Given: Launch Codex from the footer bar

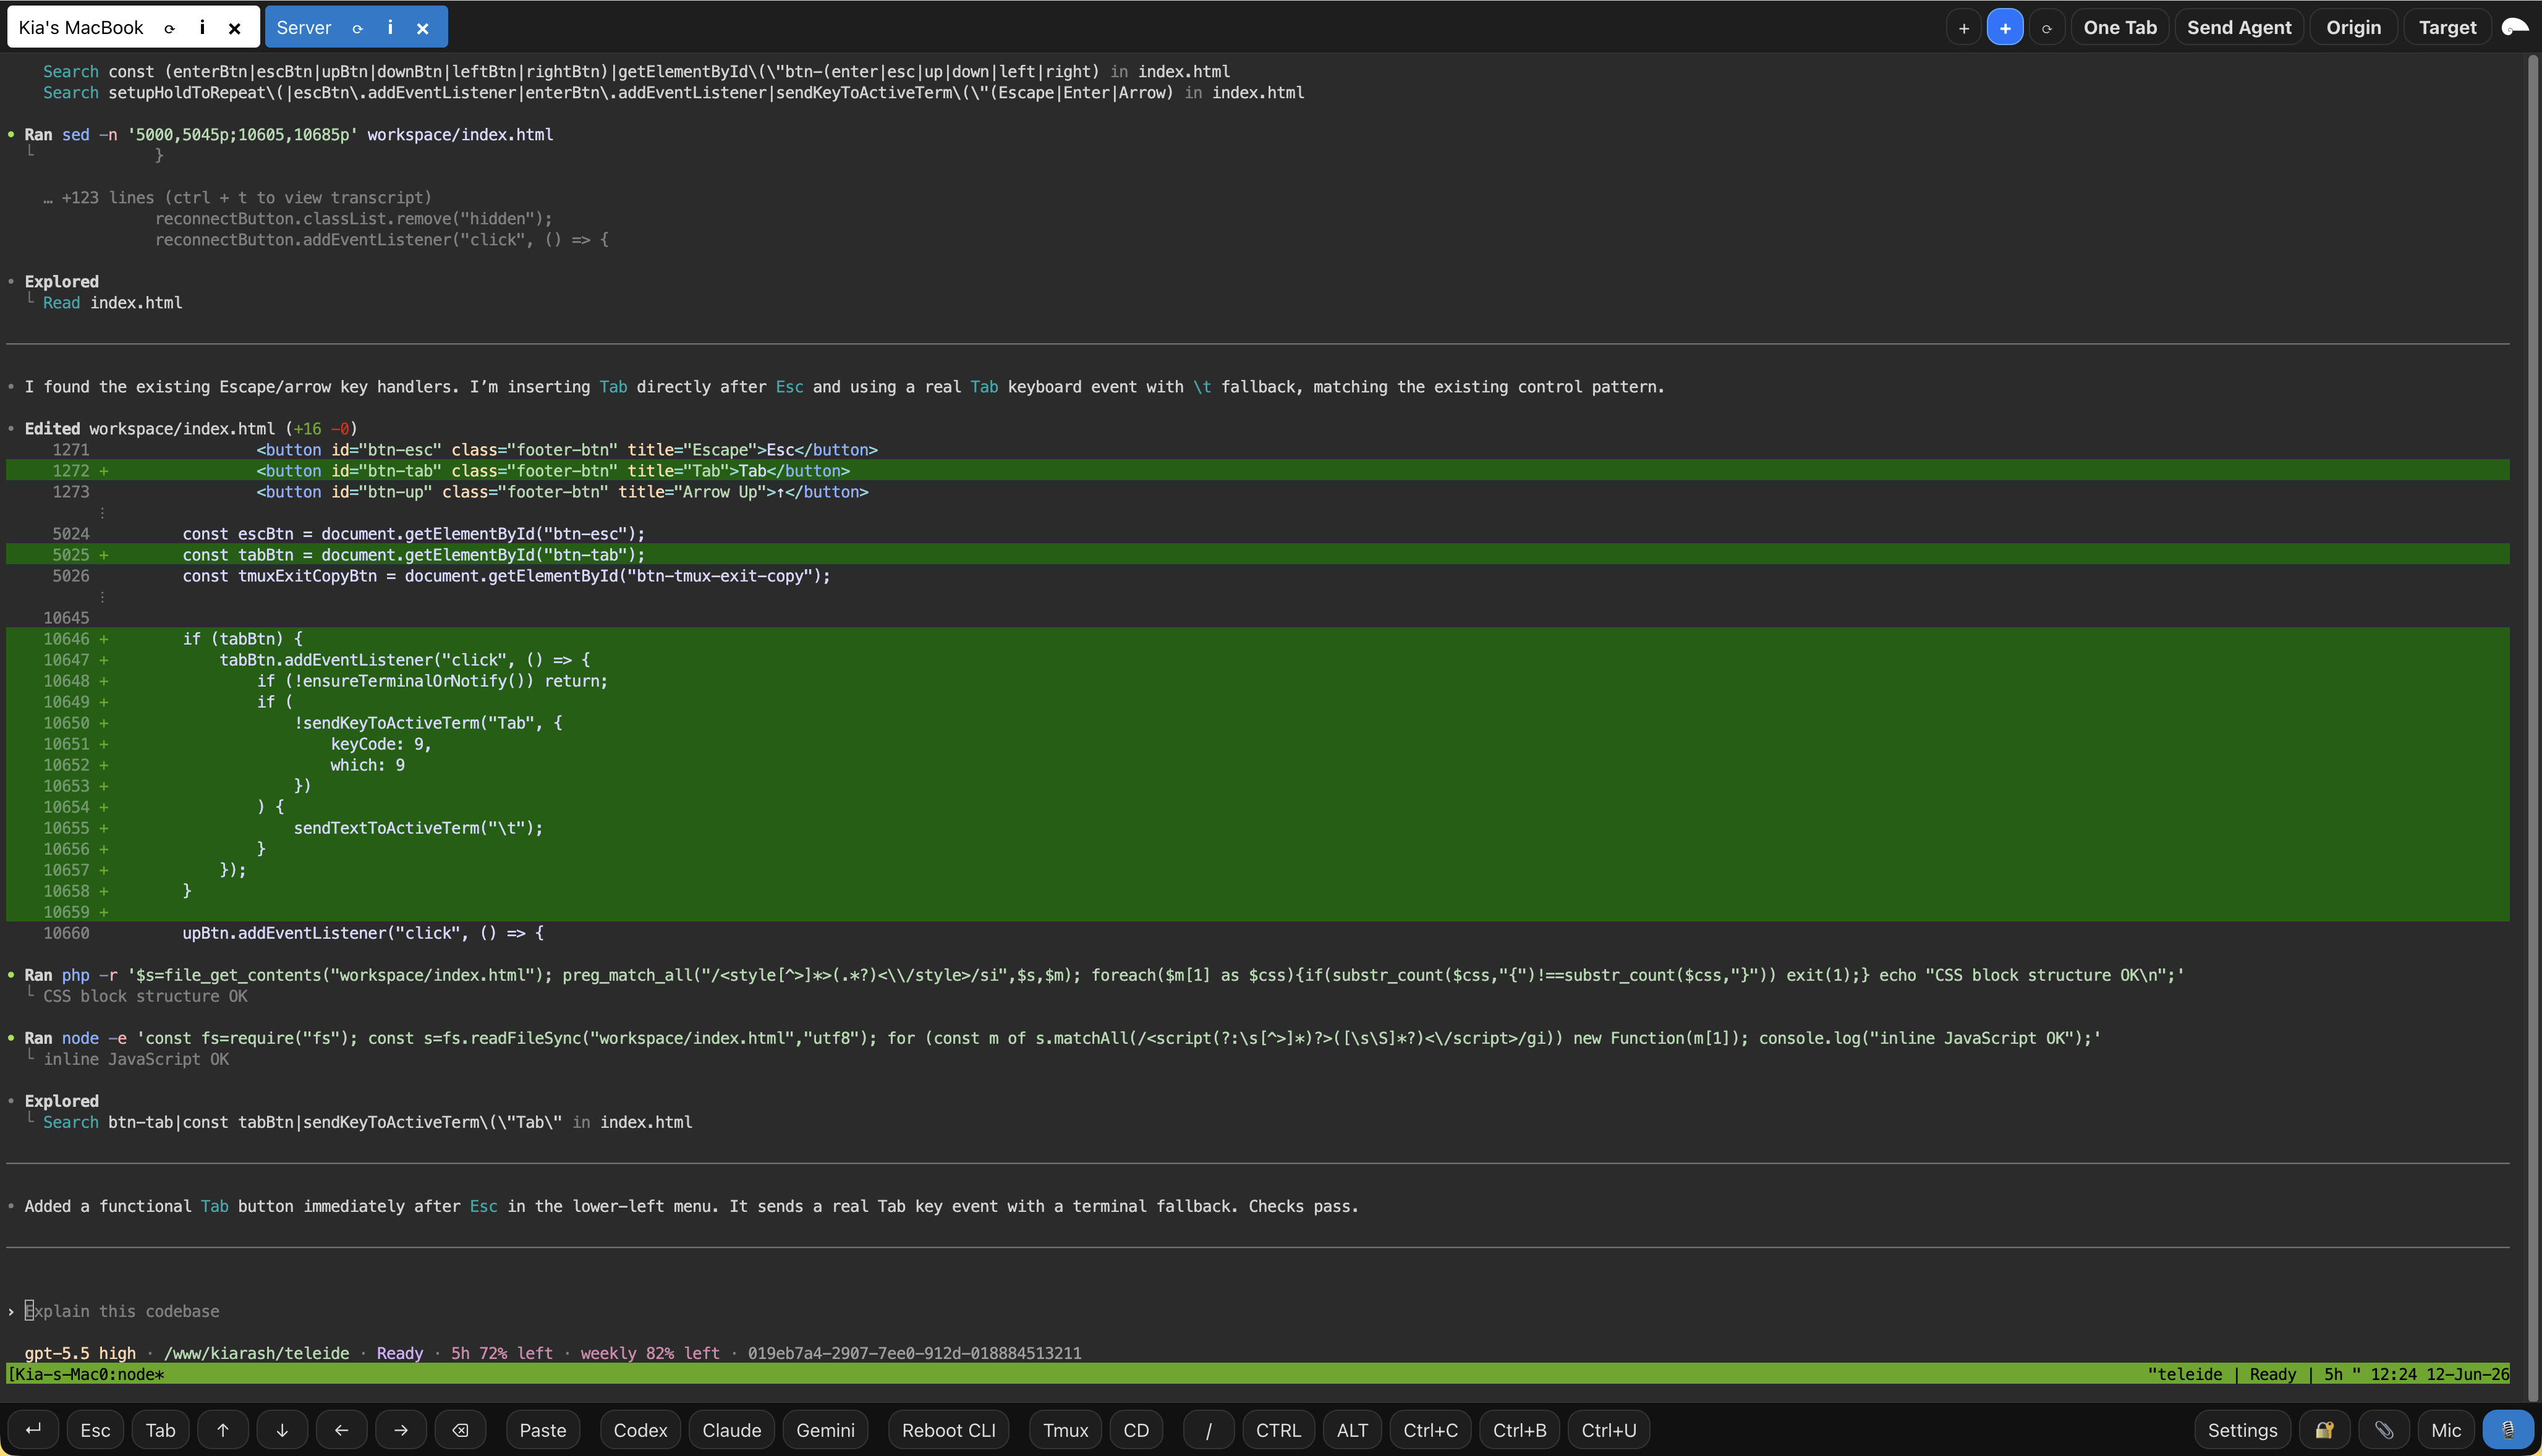Looking at the screenshot, I should (x=640, y=1430).
